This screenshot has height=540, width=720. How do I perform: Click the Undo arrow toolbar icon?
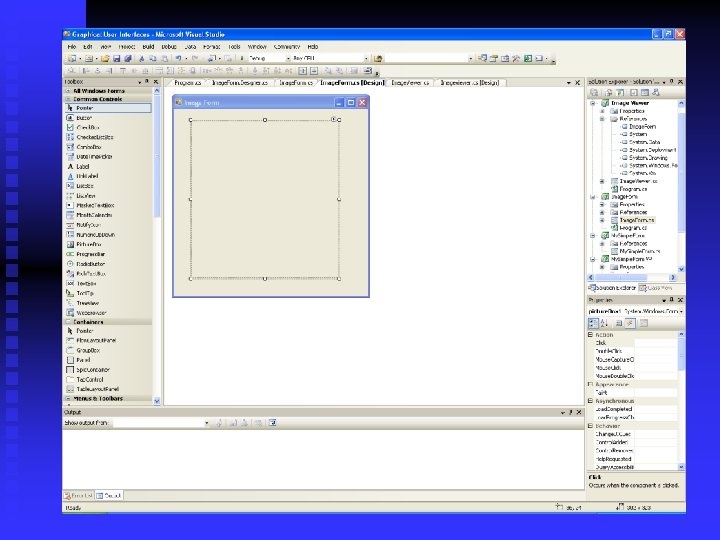178,59
